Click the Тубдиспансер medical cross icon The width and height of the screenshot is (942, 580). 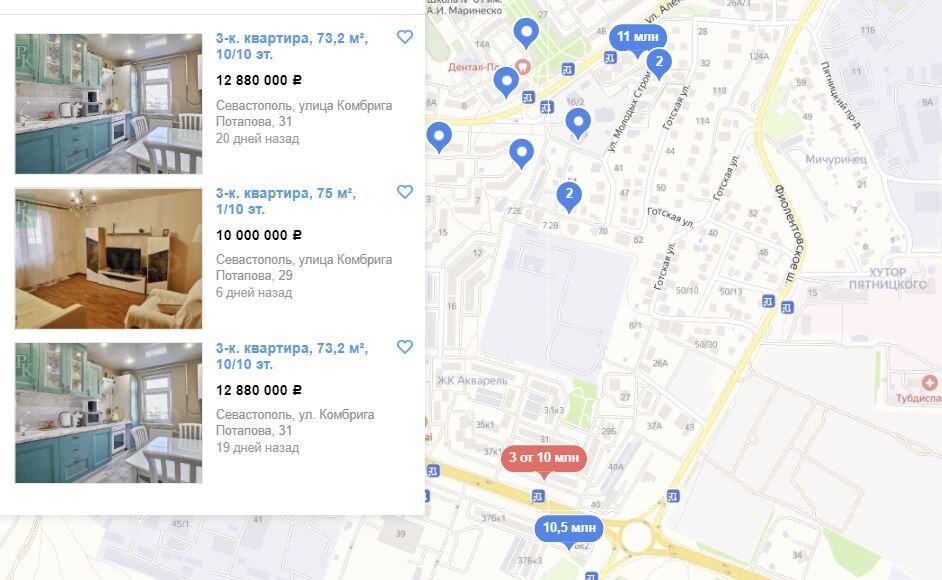coord(929,382)
